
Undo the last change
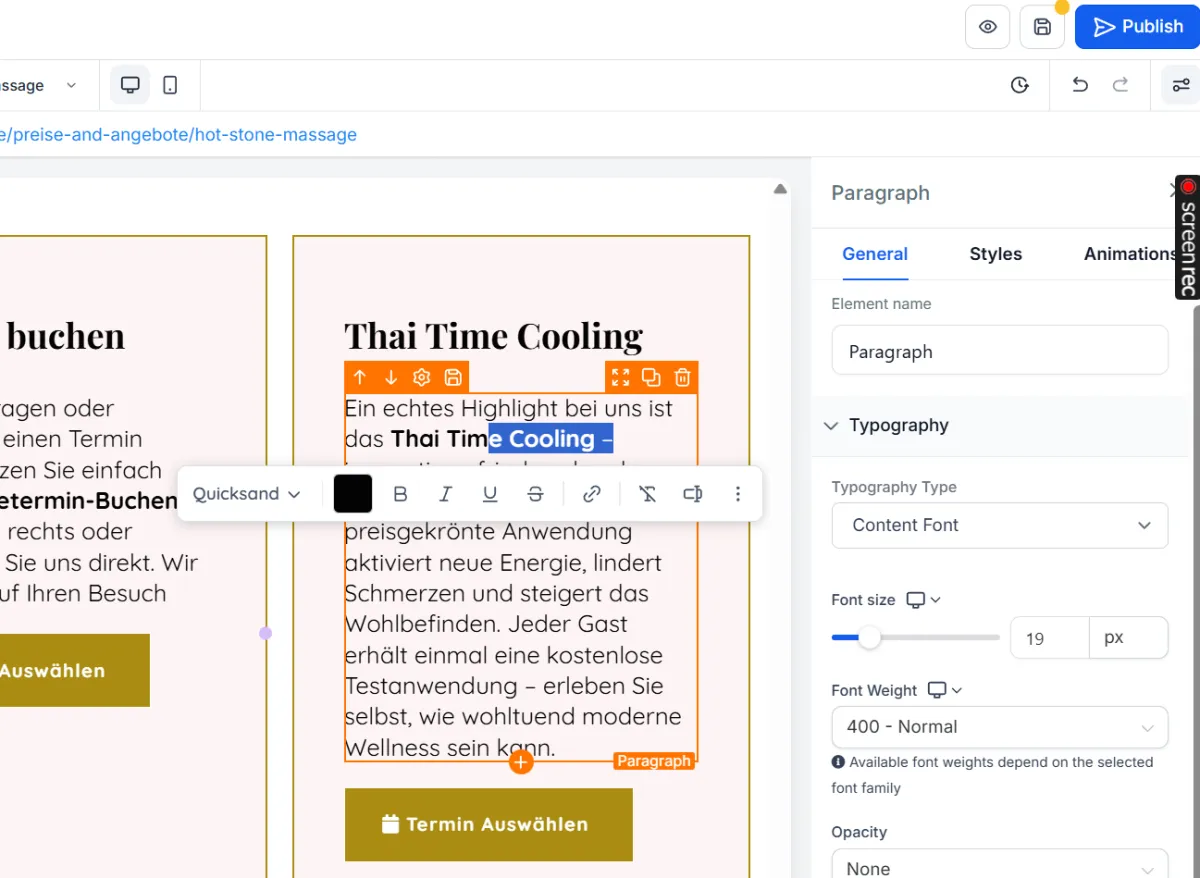(1080, 85)
